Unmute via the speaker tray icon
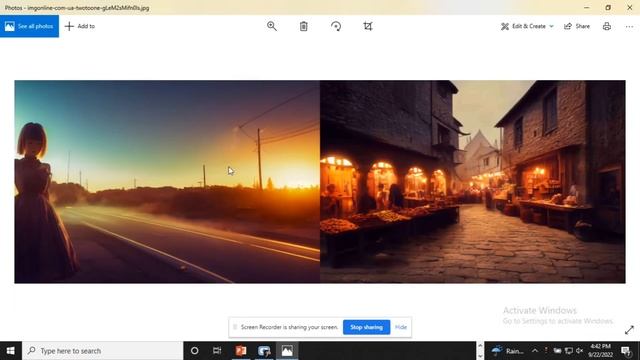 click(579, 351)
